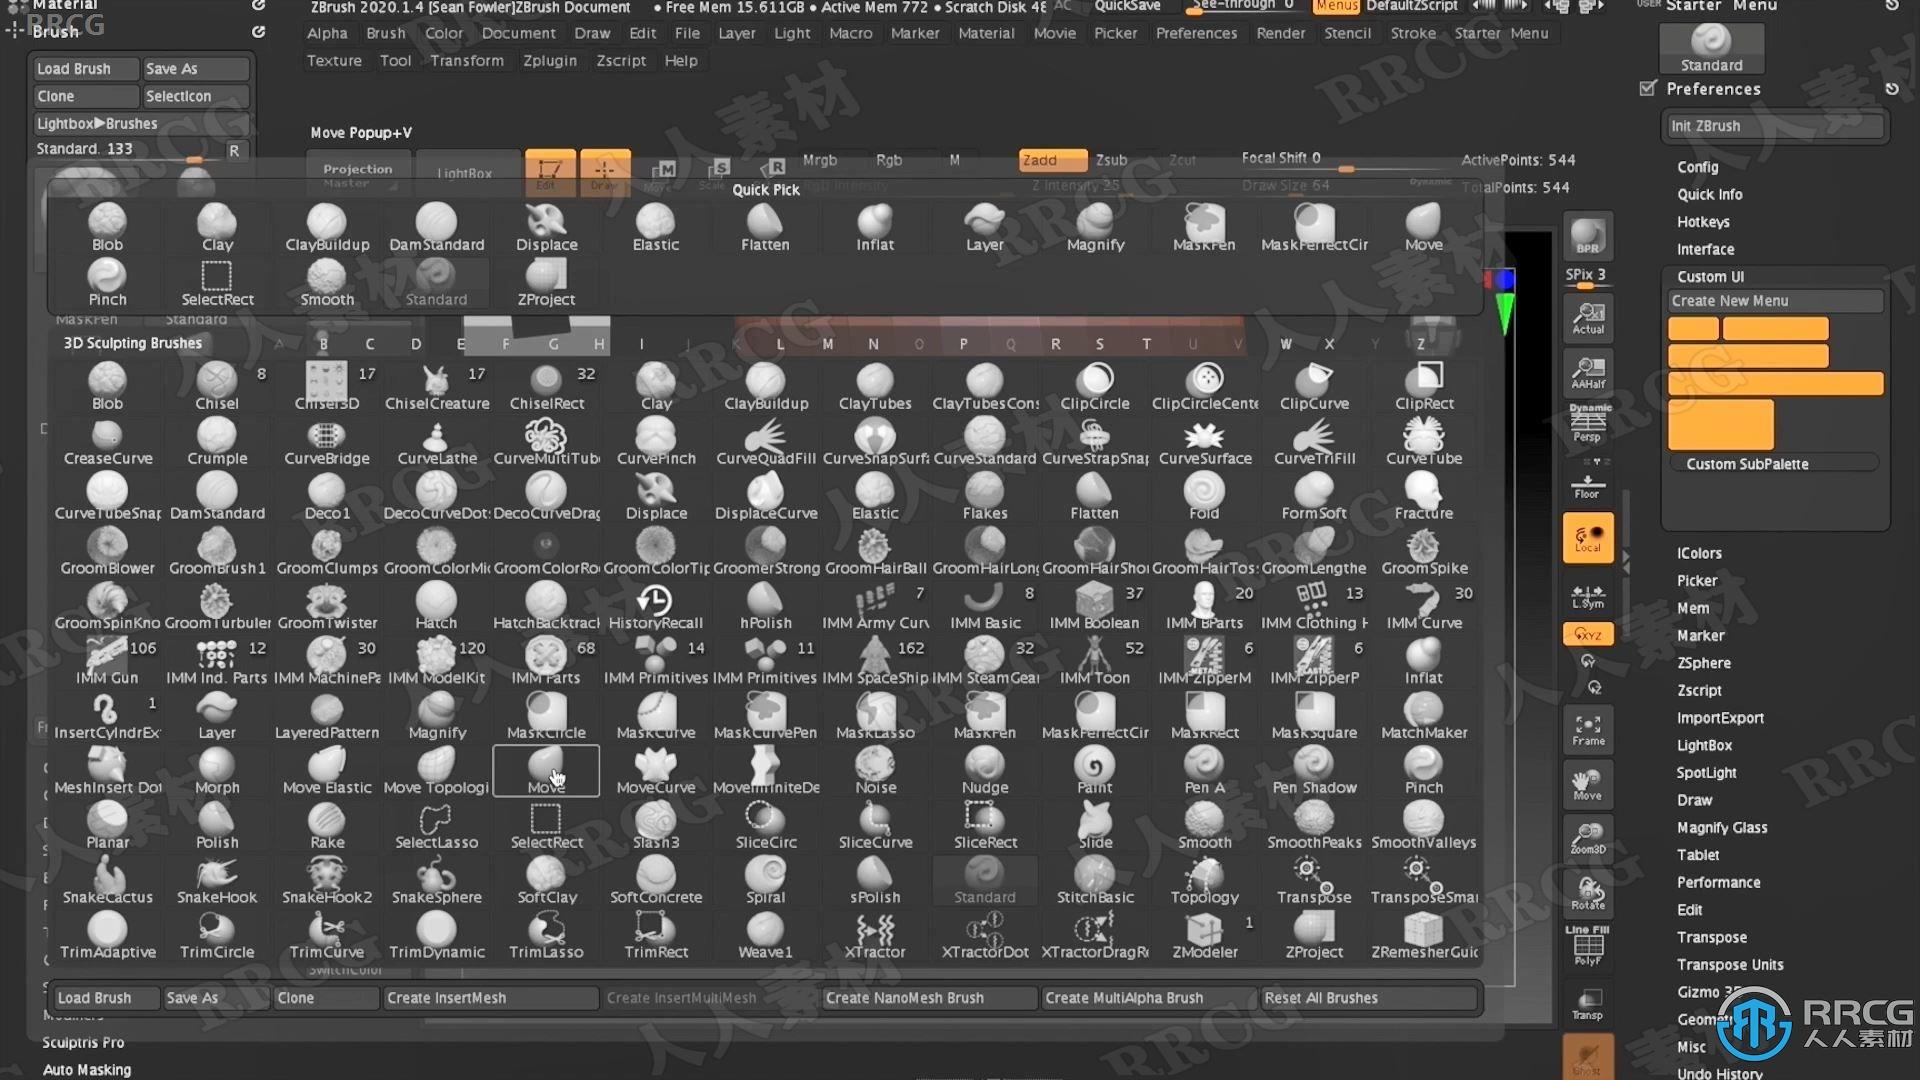Select the Inflat brush in 3D Sculpting Brushes
This screenshot has height=1080, width=1920.
[1424, 661]
